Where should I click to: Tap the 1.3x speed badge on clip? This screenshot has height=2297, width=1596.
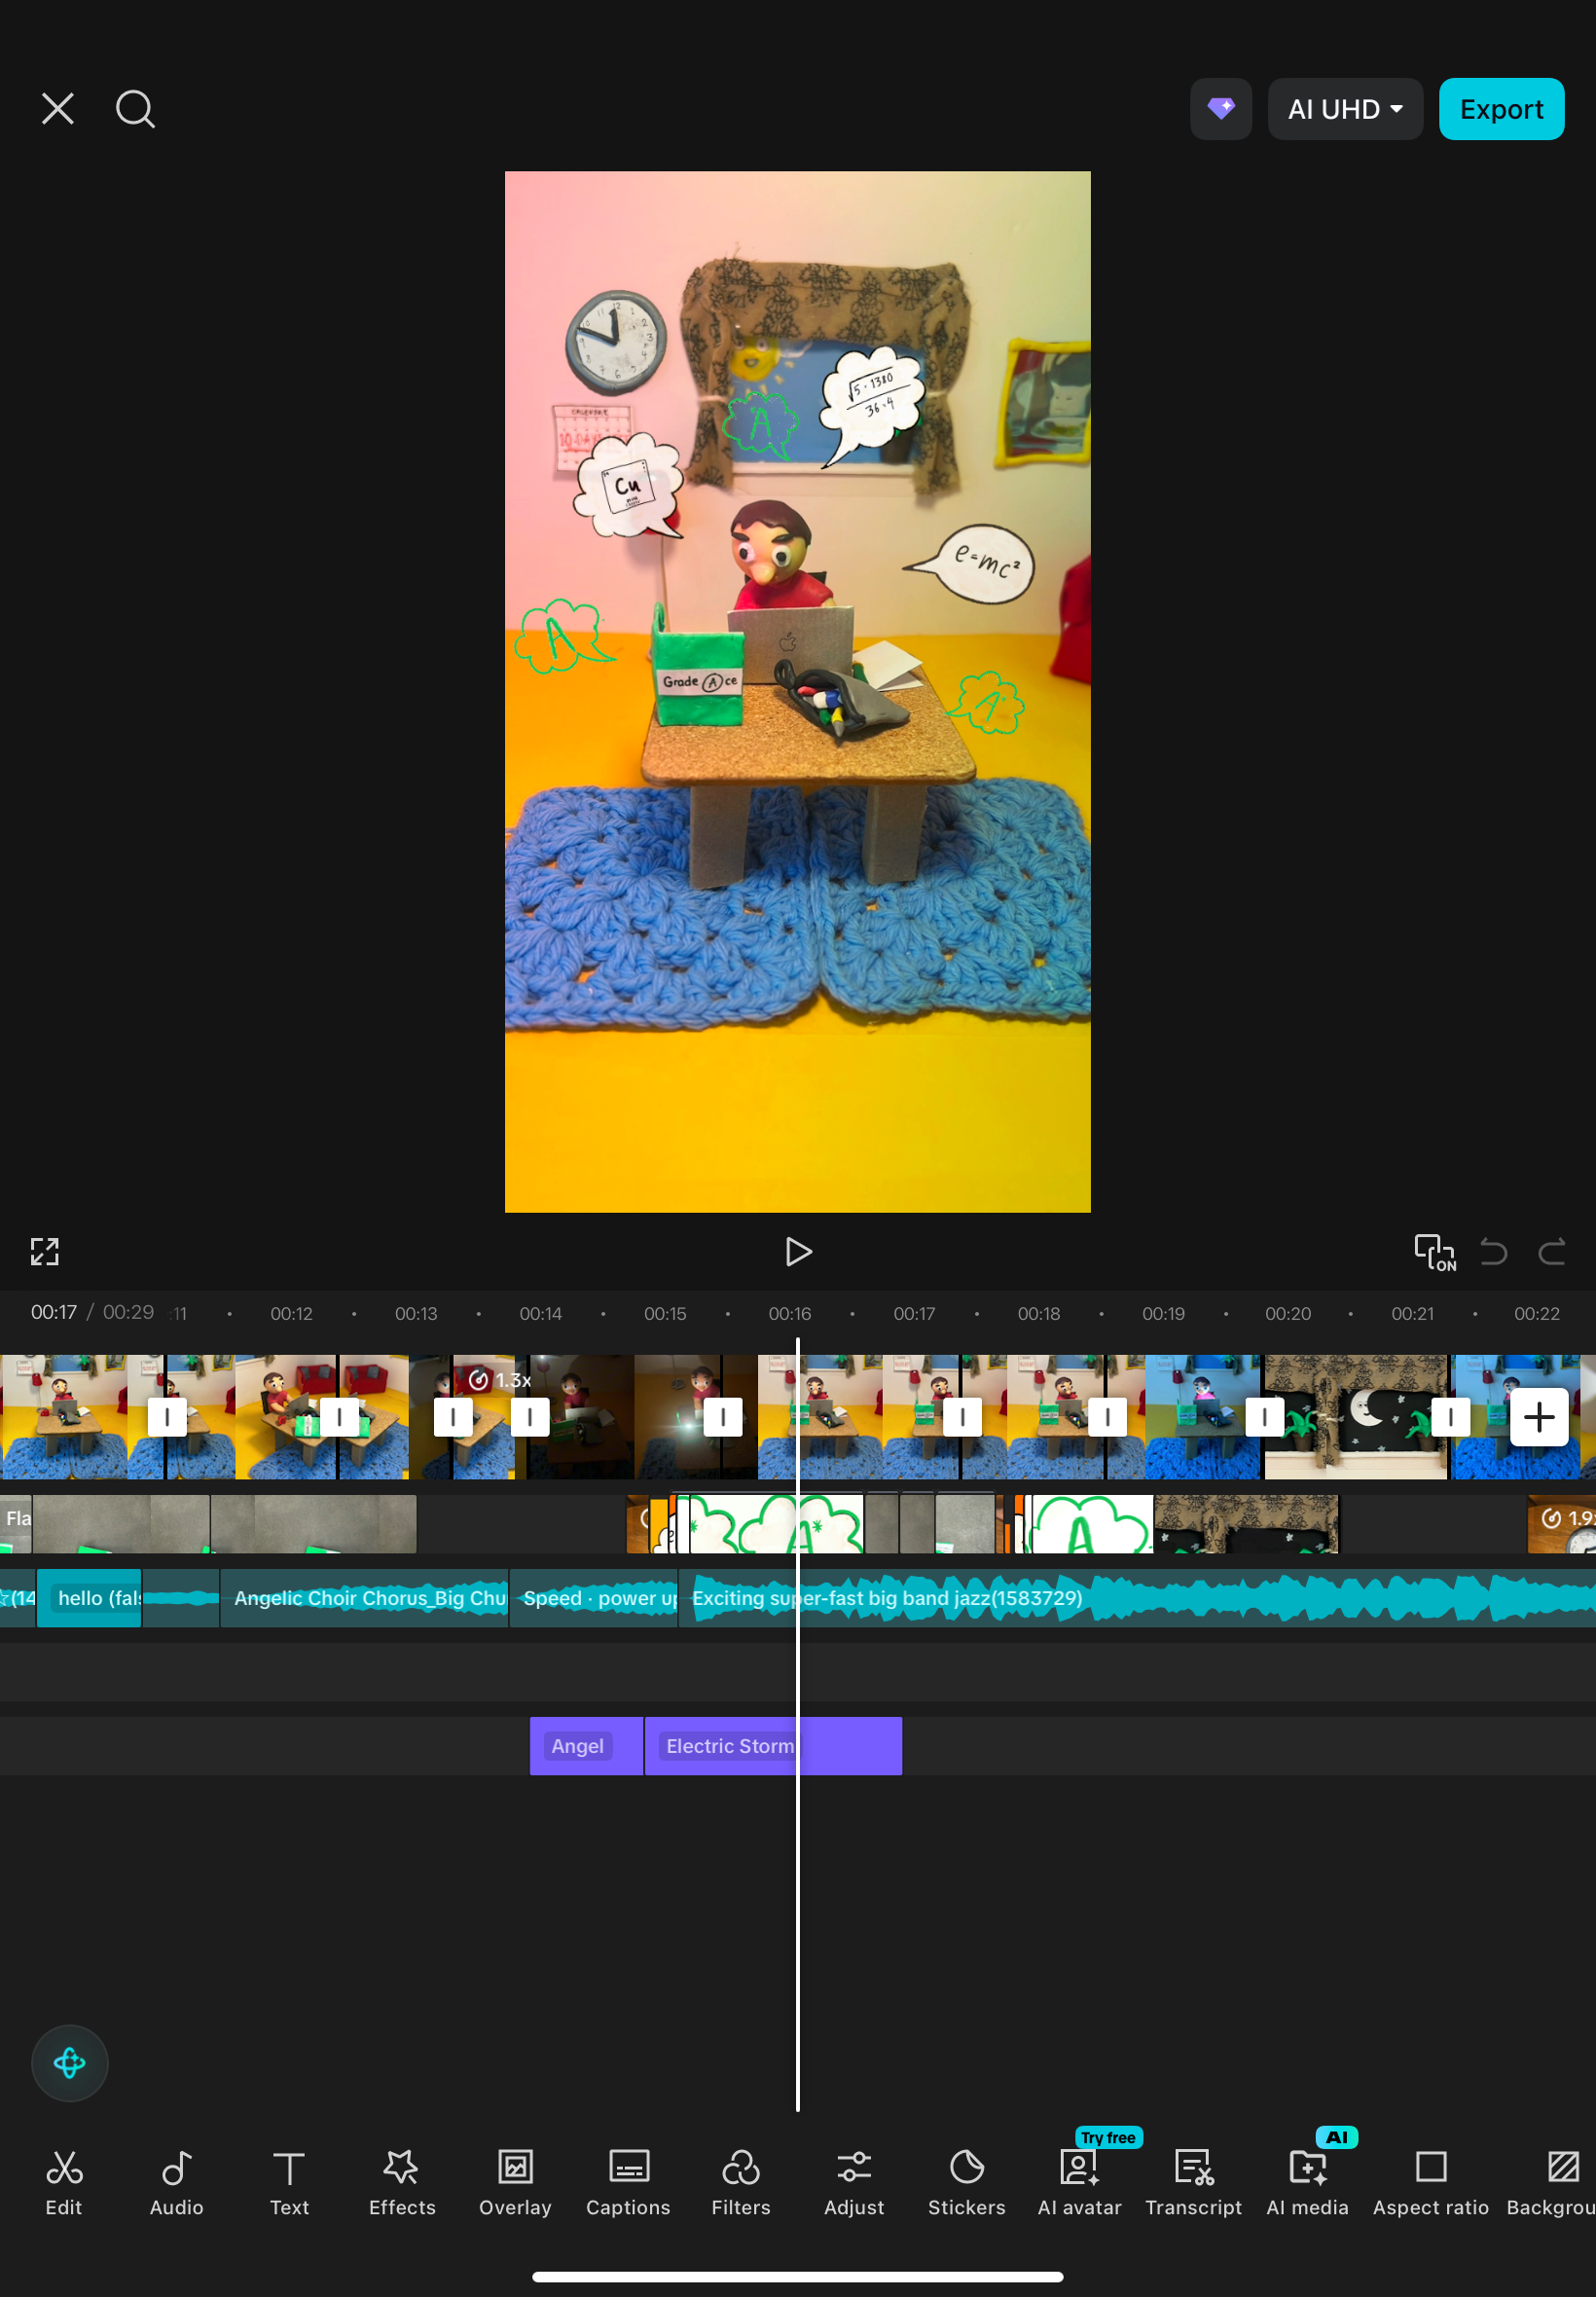[499, 1380]
